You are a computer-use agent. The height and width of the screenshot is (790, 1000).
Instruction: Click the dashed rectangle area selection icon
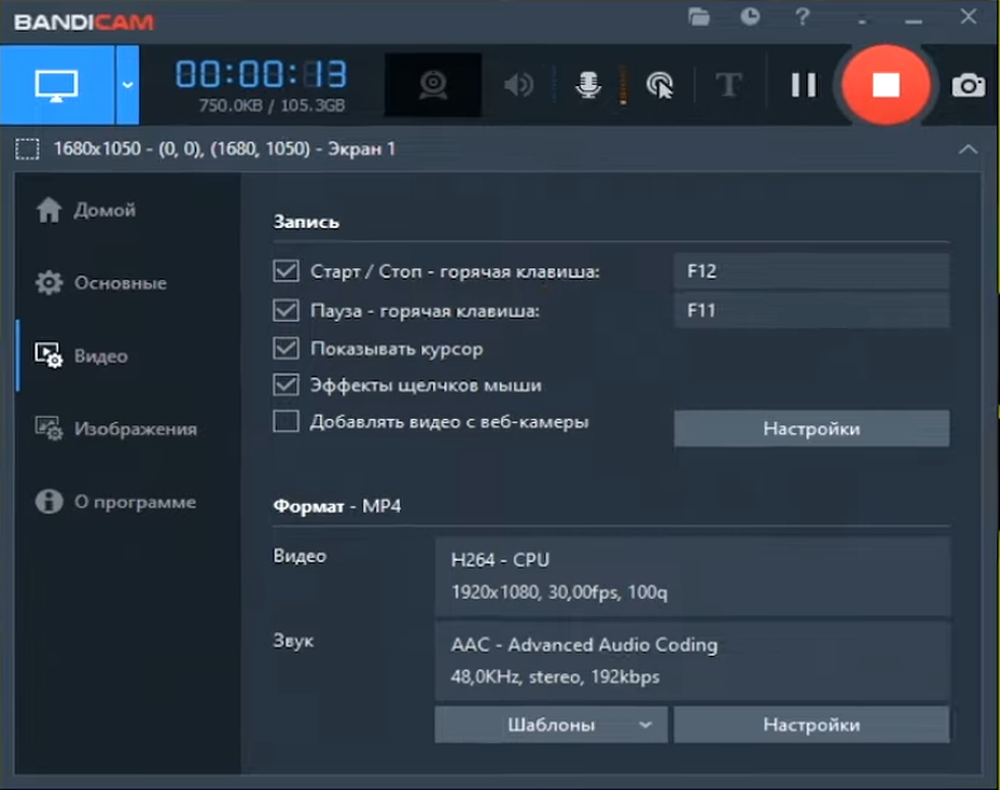(x=27, y=149)
